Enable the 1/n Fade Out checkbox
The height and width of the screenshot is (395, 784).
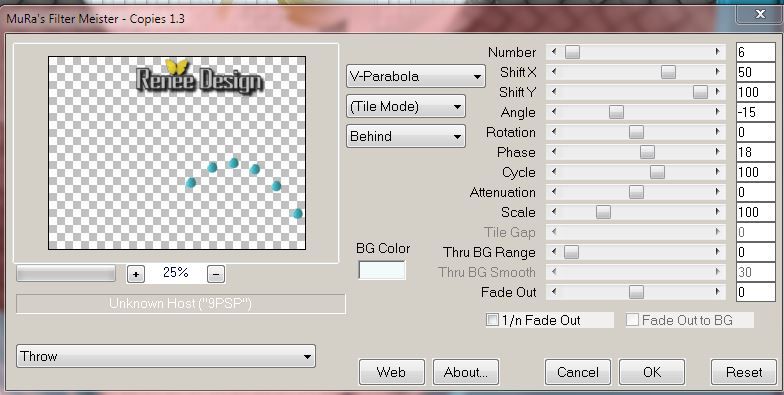(492, 320)
